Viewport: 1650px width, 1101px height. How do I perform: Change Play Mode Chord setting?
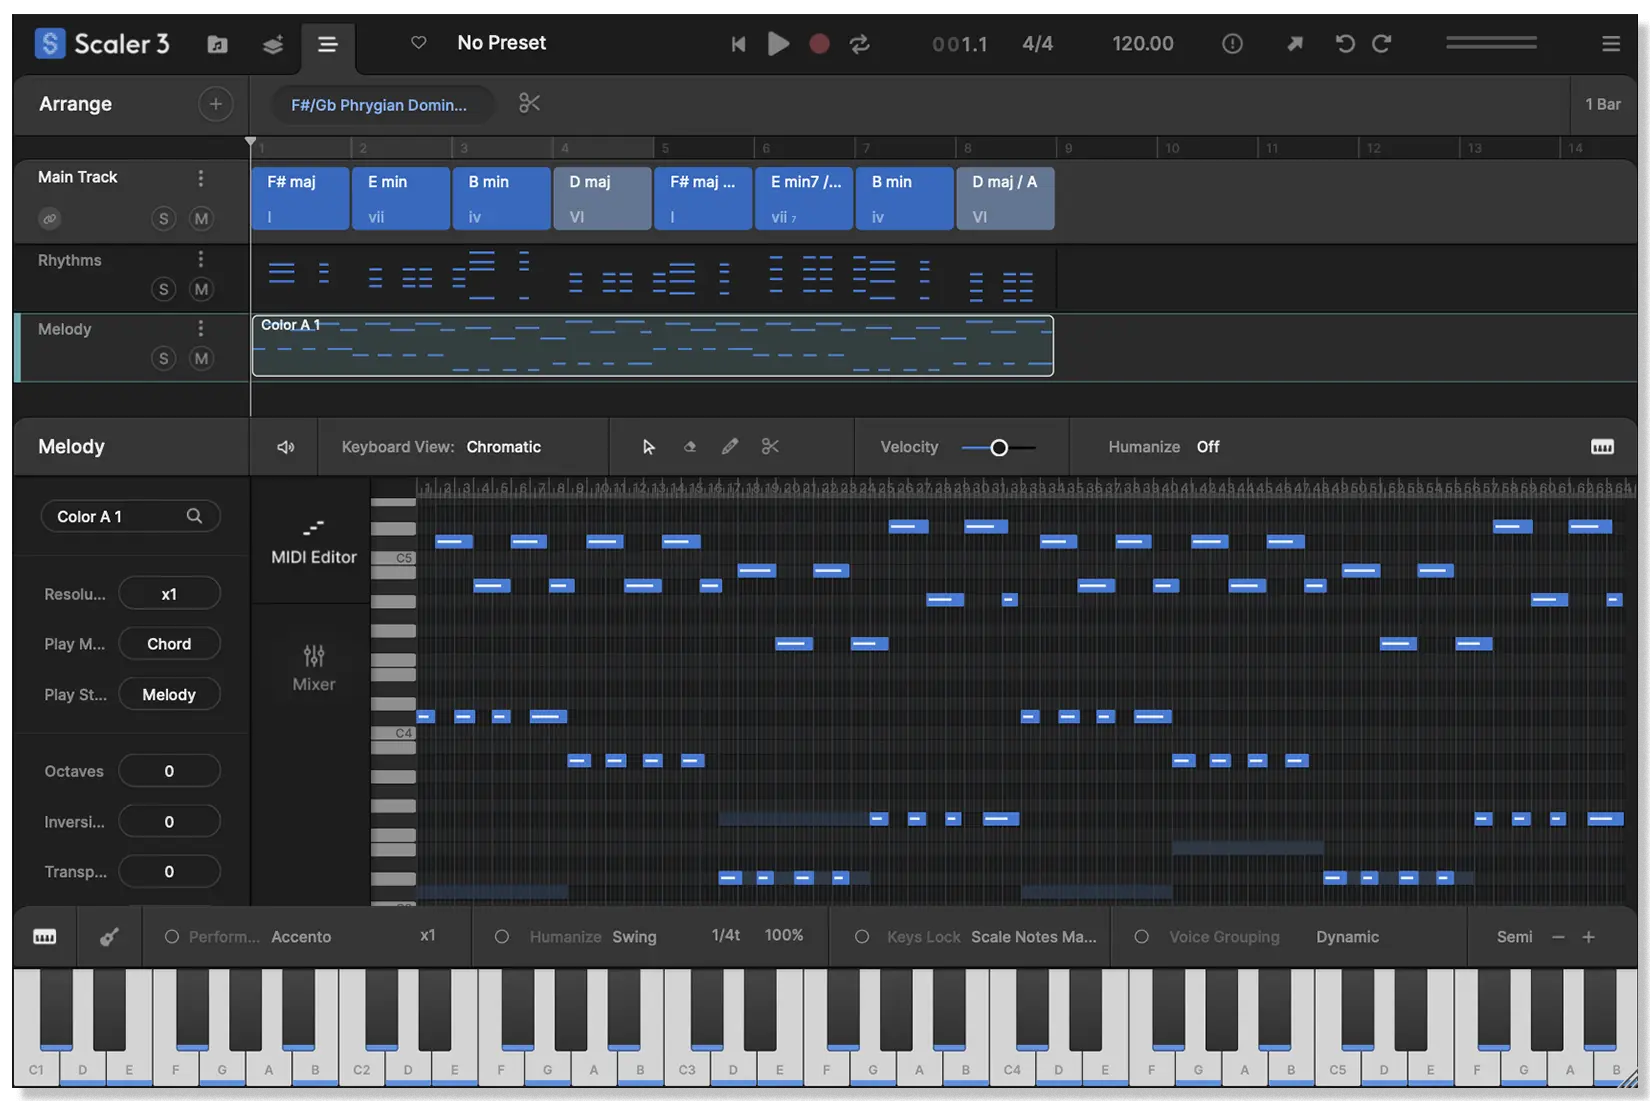[169, 644]
